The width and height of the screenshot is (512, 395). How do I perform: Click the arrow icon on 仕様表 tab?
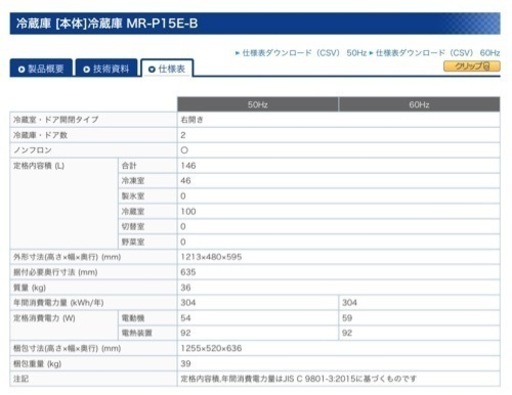tap(152, 69)
